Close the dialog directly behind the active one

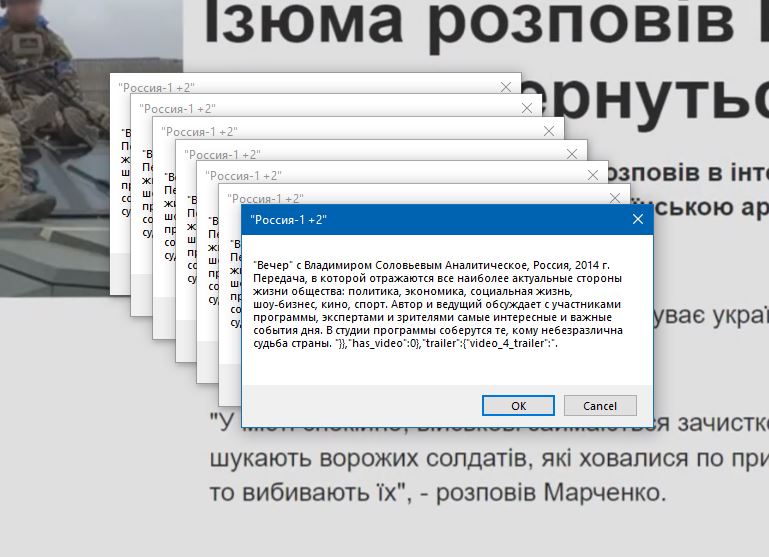click(614, 198)
